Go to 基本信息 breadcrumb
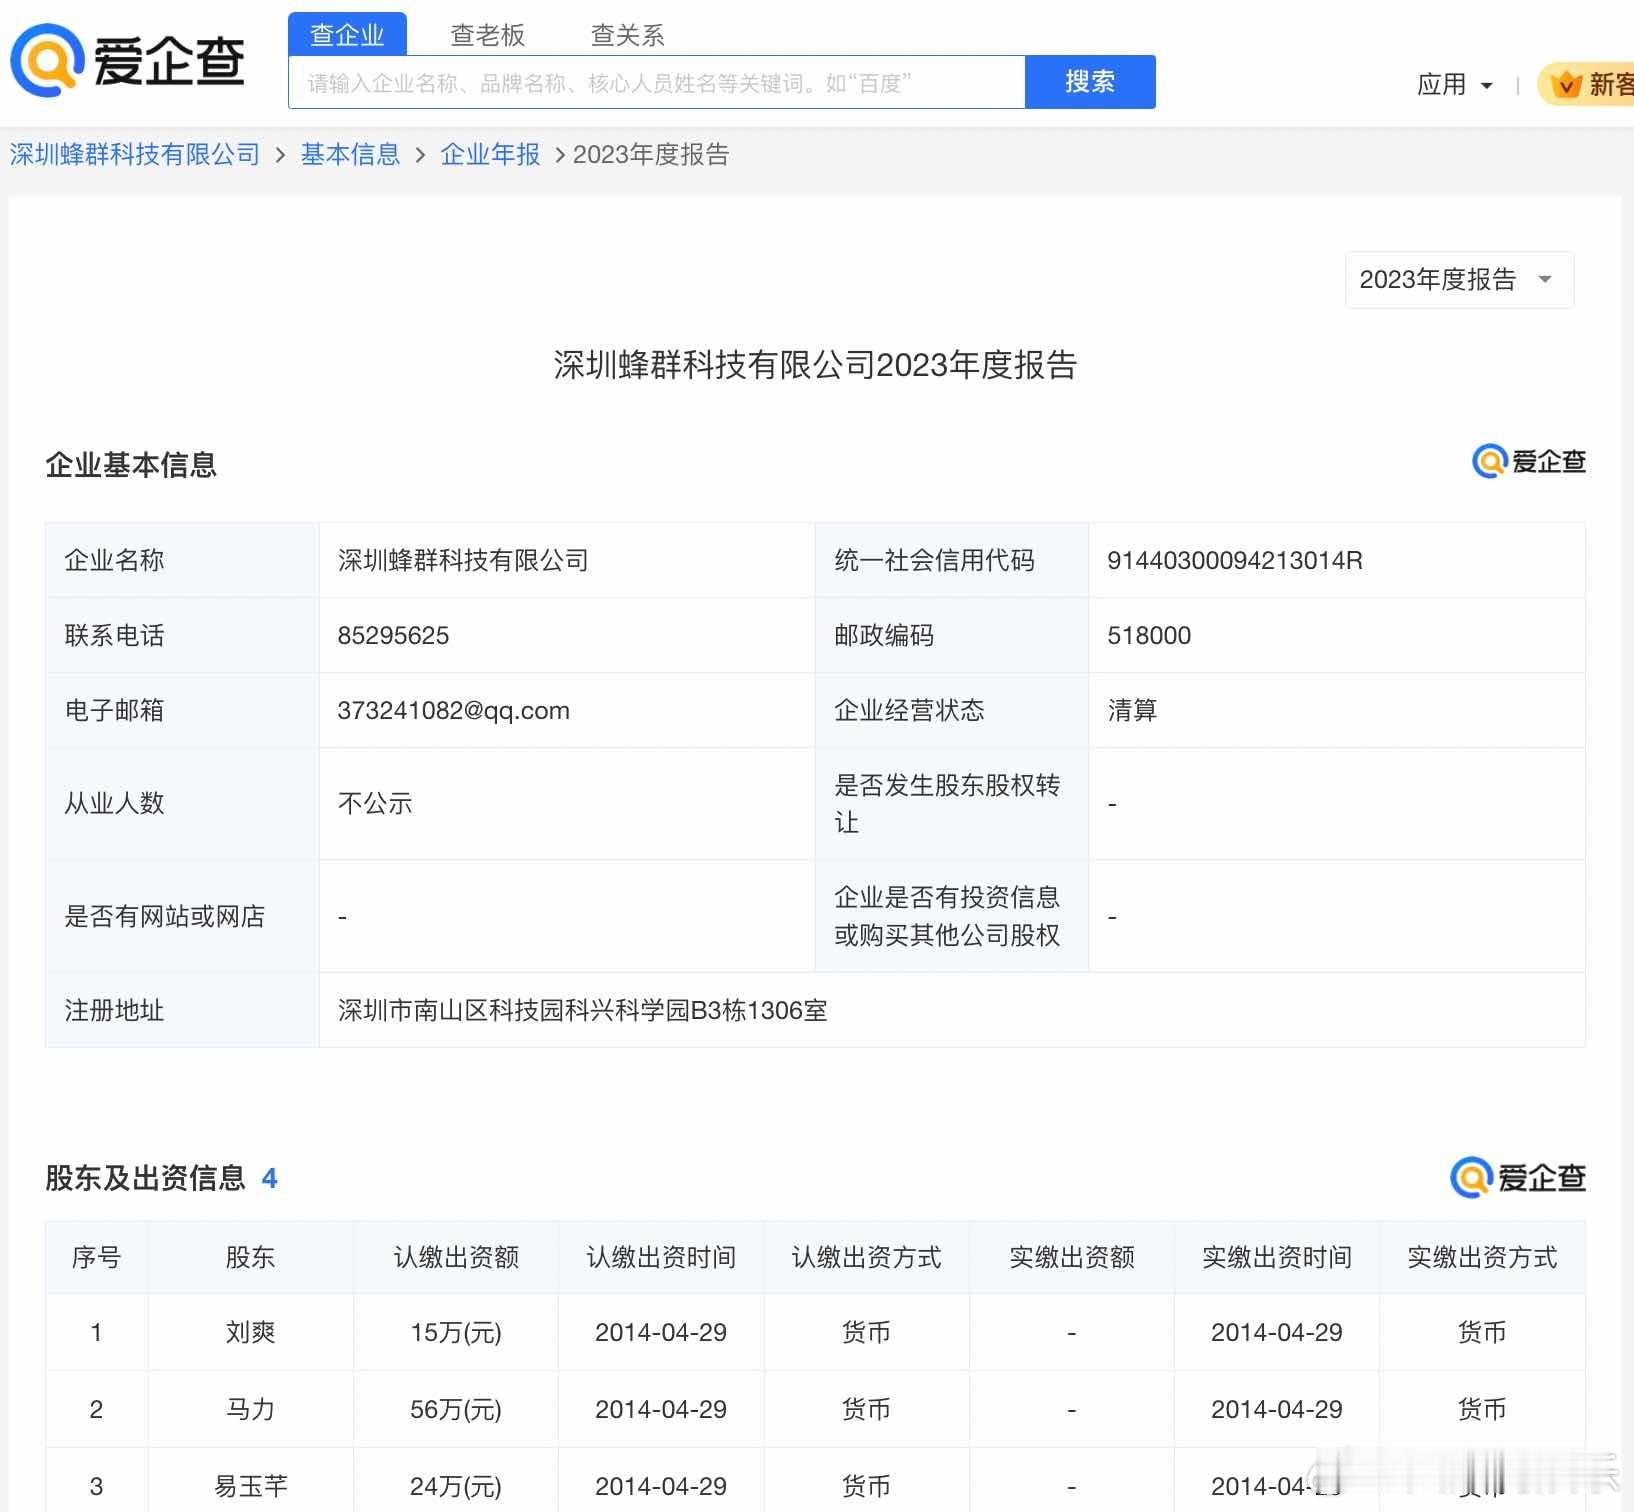This screenshot has width=1634, height=1512. click(x=350, y=154)
